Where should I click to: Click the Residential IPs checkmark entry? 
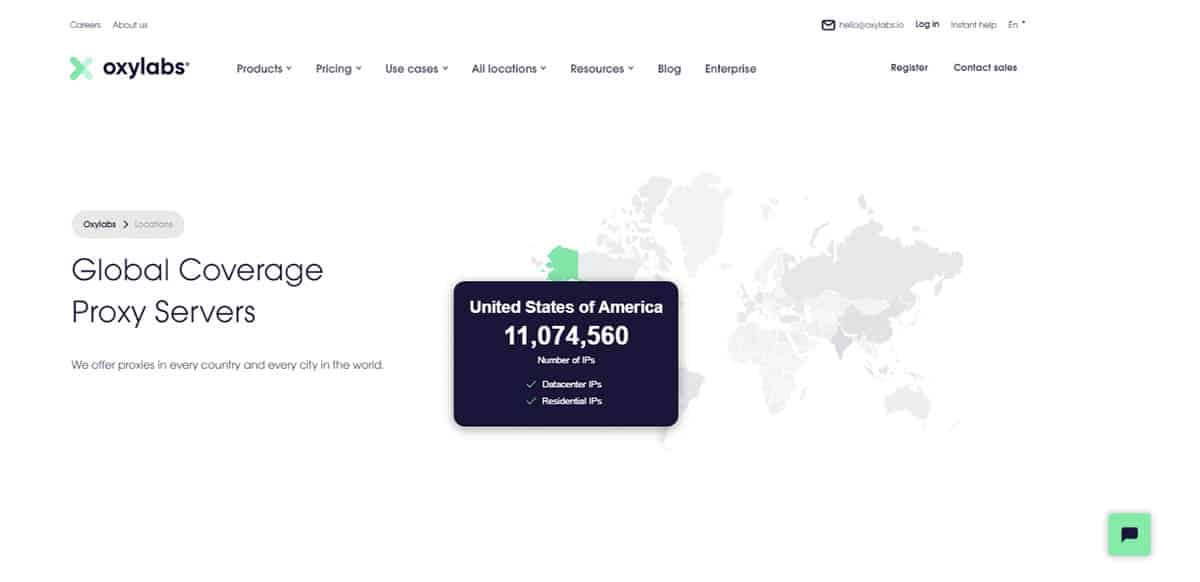pos(564,401)
